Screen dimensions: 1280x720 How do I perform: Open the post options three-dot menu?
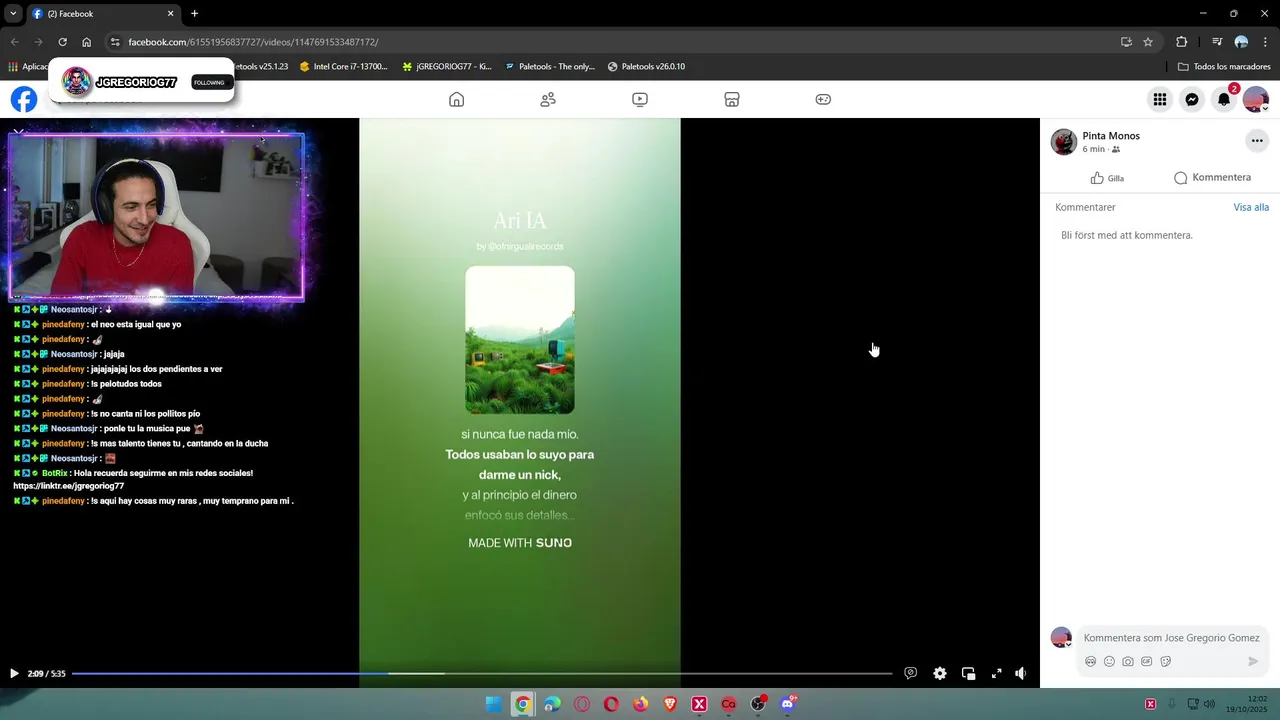[1257, 141]
